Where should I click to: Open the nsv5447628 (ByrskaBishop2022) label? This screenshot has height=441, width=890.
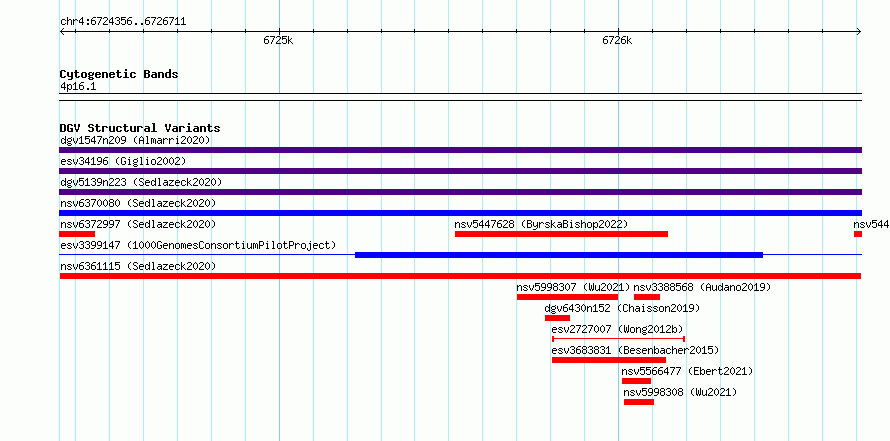click(541, 224)
